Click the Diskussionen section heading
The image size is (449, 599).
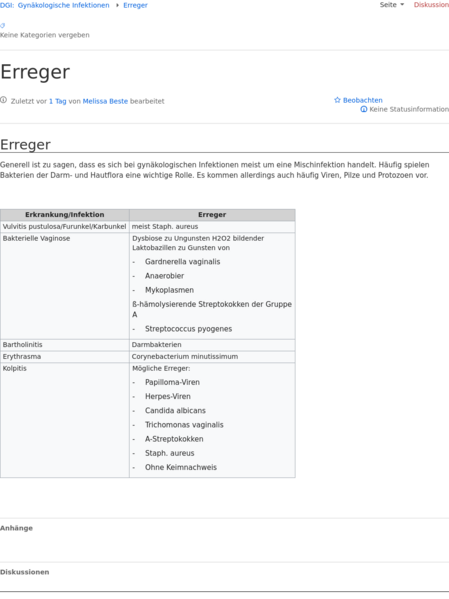pos(24,572)
